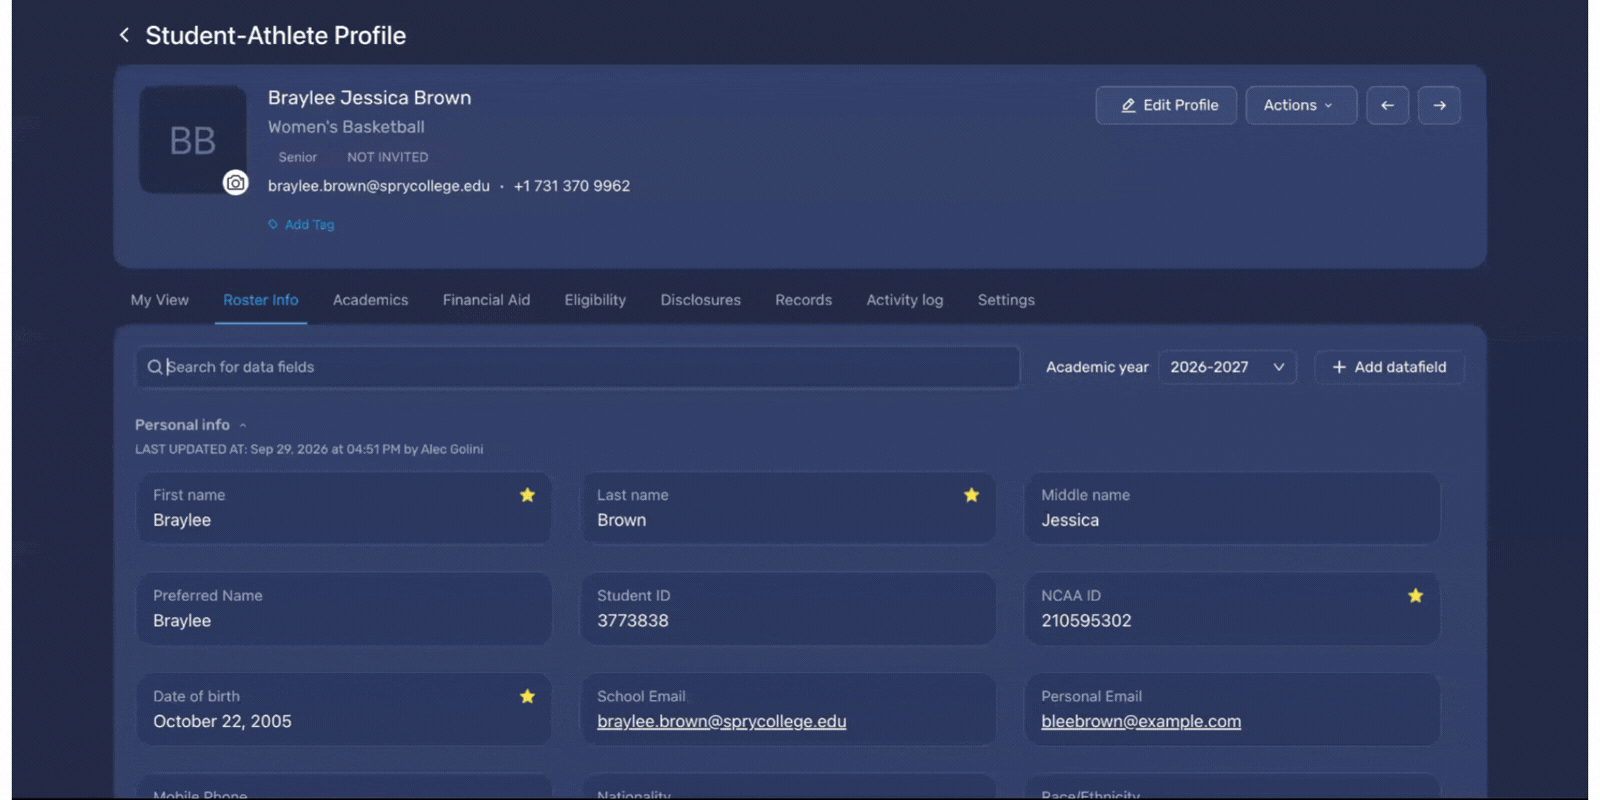Click the header email braylee.brown@sprycollege.edu
The width and height of the screenshot is (1600, 800).
(x=379, y=186)
